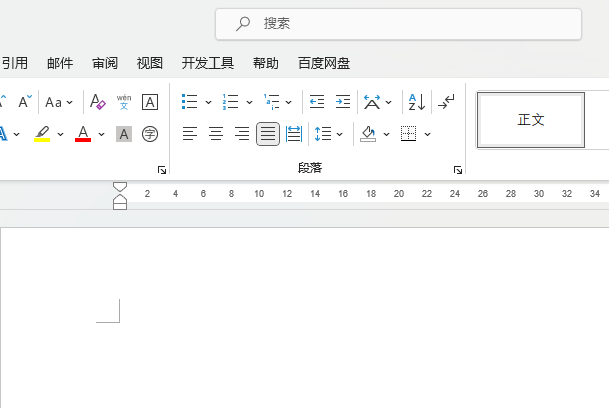Expand highlight color dropdown arrow
This screenshot has height=408, width=609.
click(60, 134)
